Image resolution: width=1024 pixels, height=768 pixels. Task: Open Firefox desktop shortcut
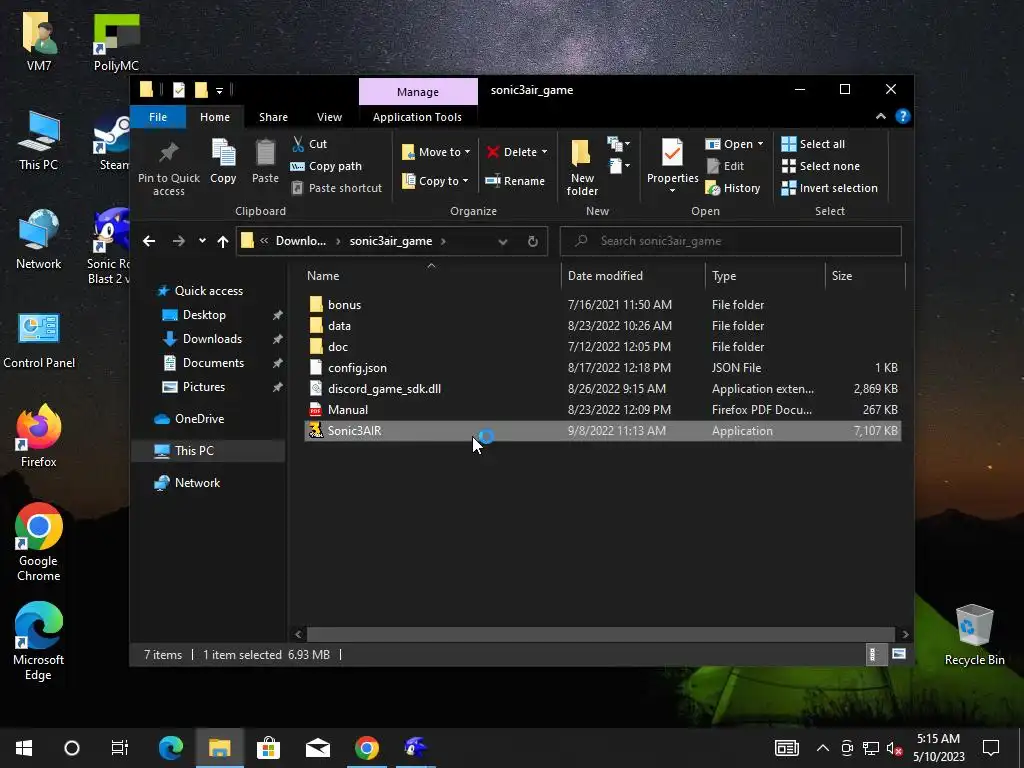tap(39, 436)
